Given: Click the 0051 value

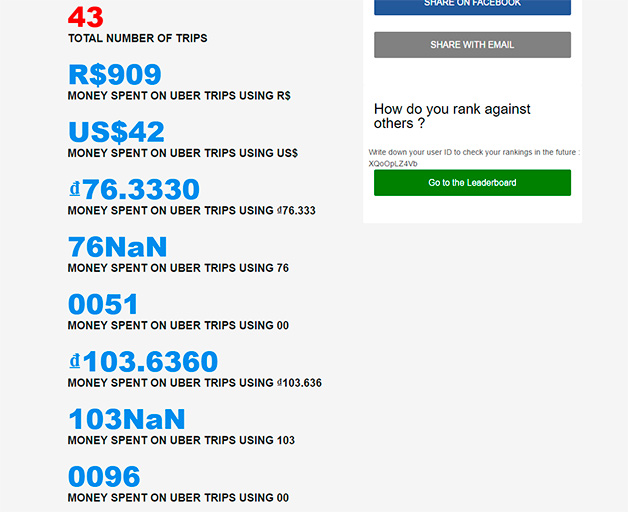Looking at the screenshot, I should coord(103,304).
